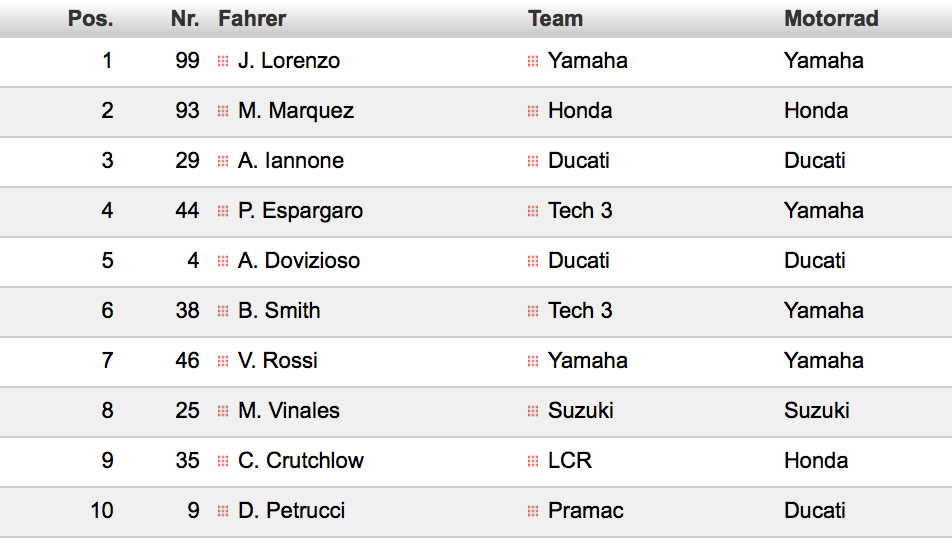
Task: Click the icon beside LCR team
Action: (533, 461)
